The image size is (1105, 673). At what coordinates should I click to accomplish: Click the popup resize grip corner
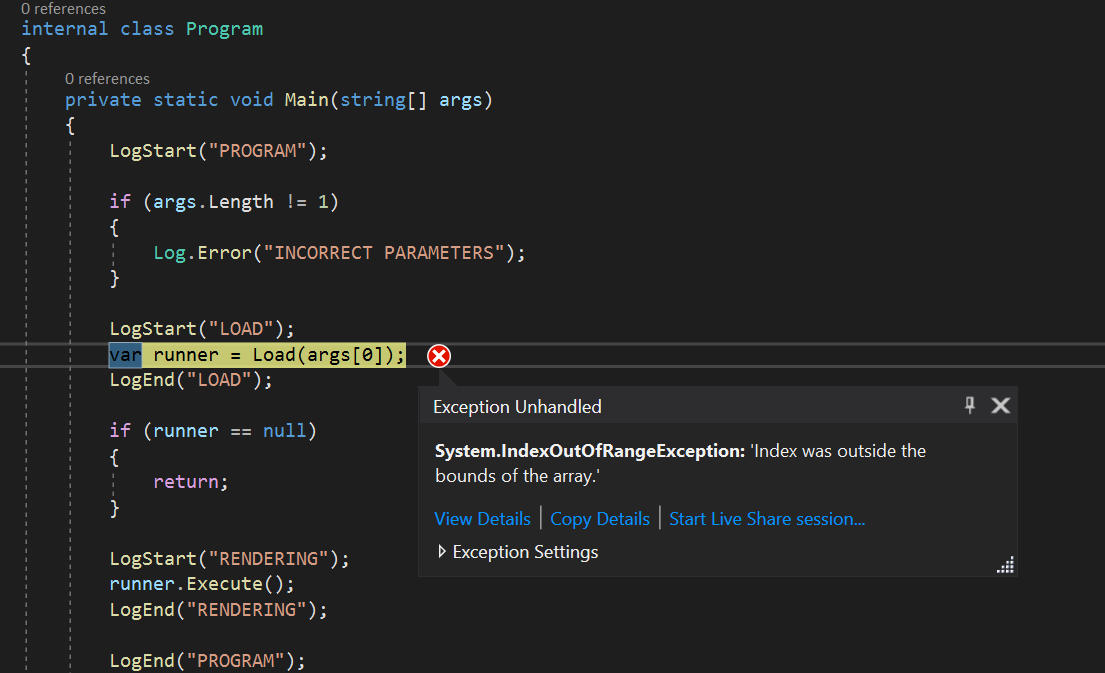pos(1005,565)
